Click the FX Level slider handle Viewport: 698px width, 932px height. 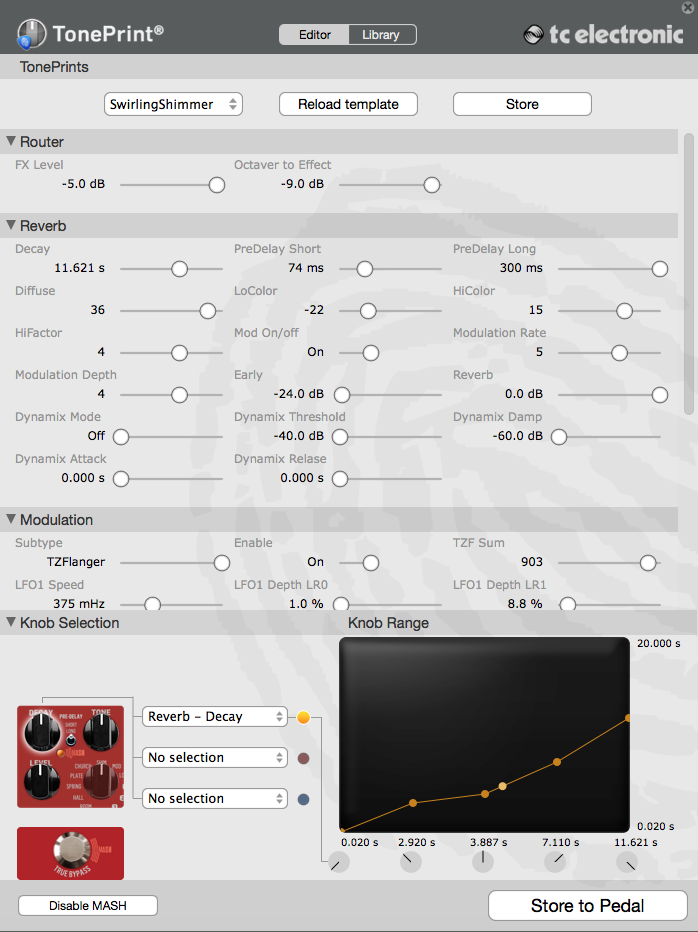pos(217,185)
